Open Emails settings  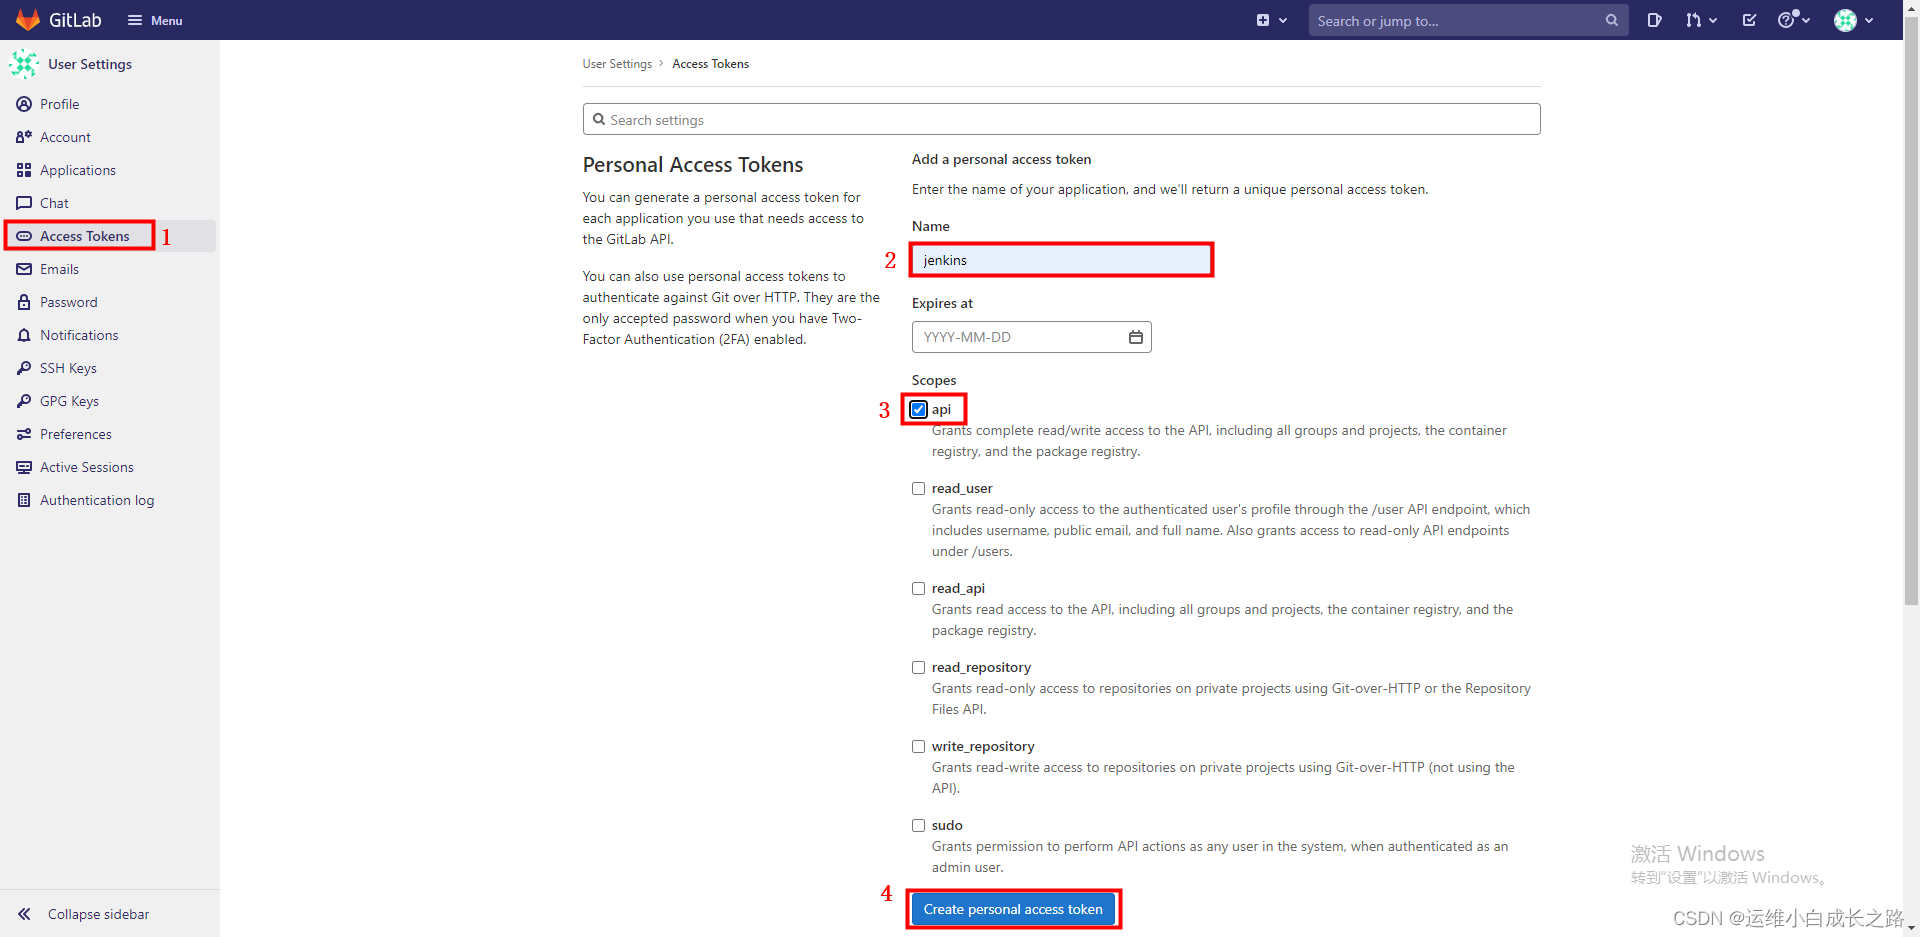59,269
